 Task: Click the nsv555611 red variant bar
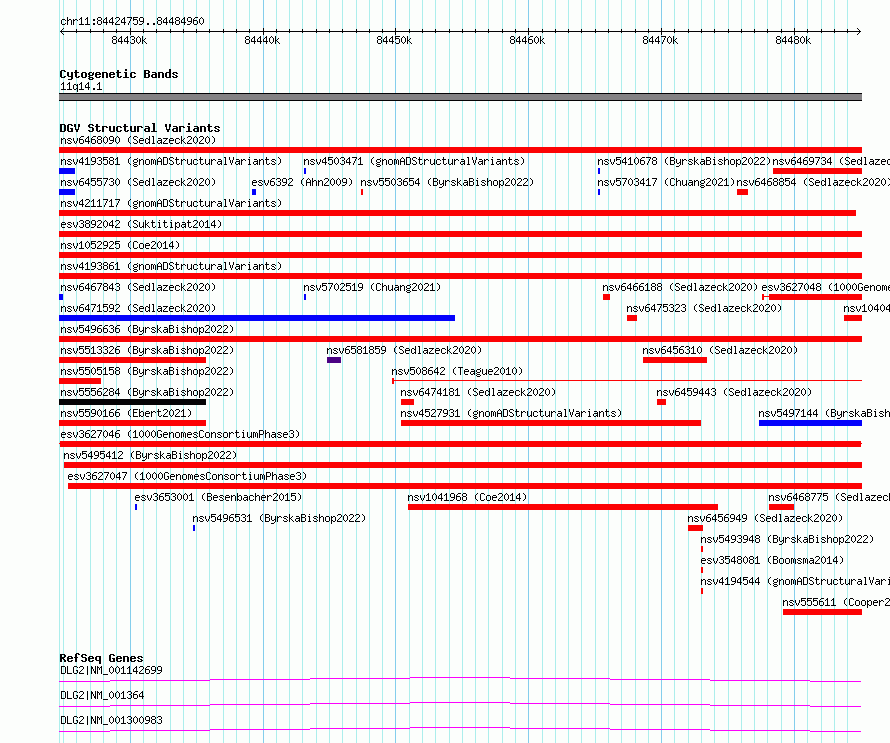pyautogui.click(x=822, y=612)
